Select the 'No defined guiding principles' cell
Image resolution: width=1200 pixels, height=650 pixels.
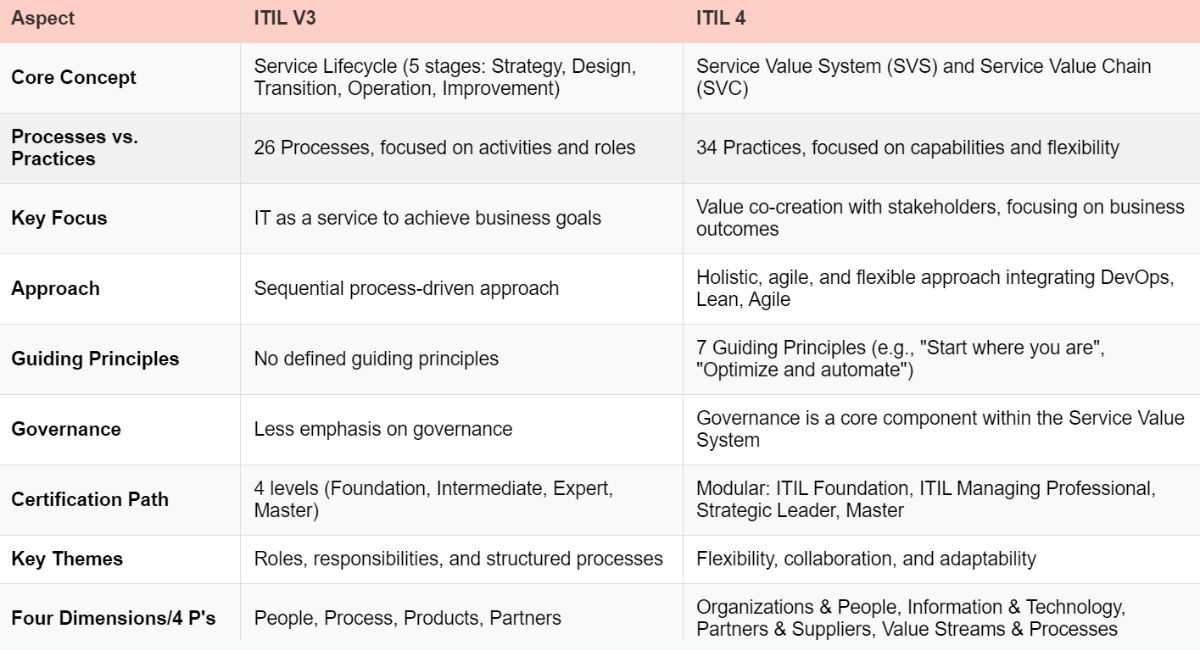coord(376,359)
